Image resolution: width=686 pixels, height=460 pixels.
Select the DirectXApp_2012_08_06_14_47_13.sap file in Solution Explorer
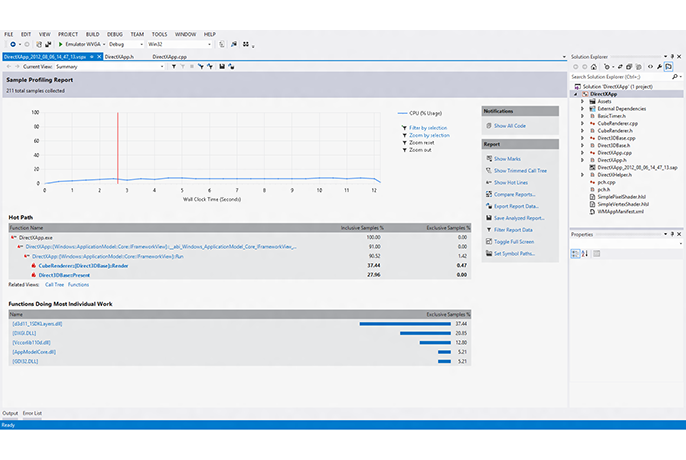[x=637, y=167]
